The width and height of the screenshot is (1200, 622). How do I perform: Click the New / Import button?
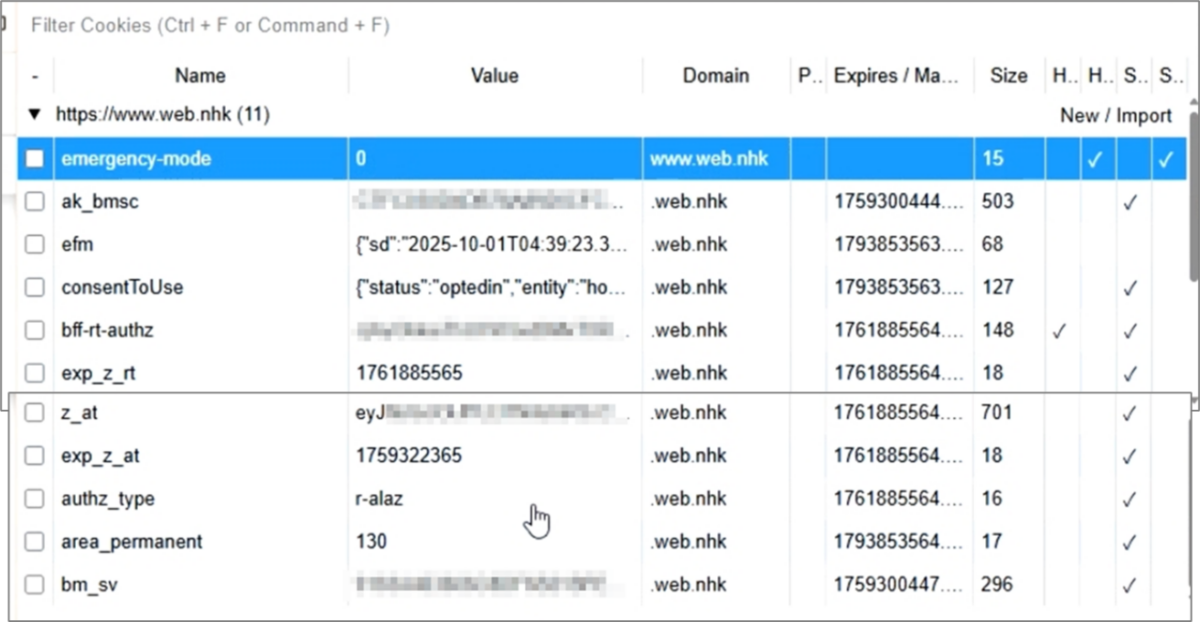pyautogui.click(x=1115, y=115)
